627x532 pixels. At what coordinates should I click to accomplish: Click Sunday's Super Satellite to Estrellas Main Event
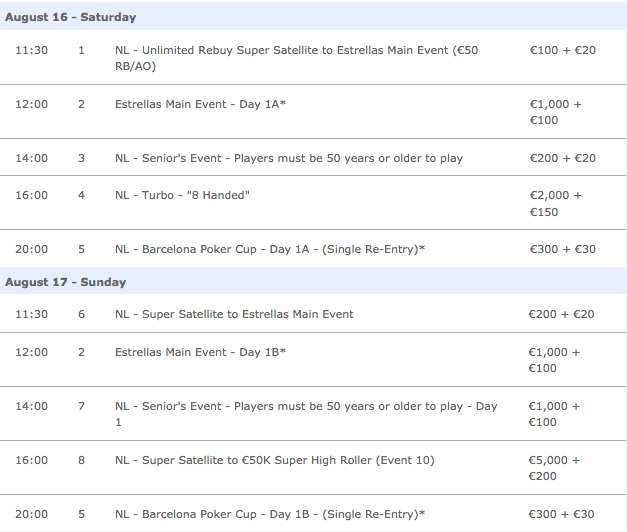click(234, 314)
